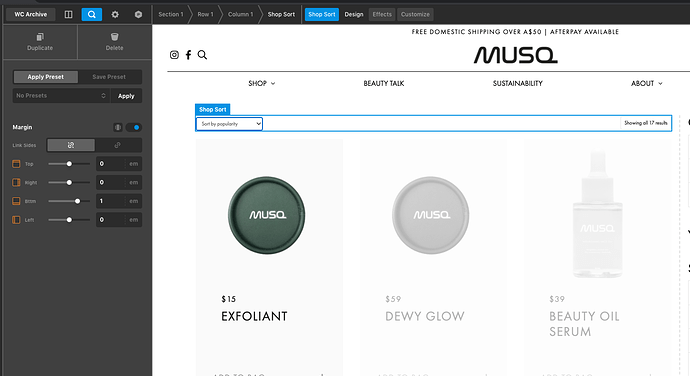Click the green Exfoliant product image

[x=266, y=215]
